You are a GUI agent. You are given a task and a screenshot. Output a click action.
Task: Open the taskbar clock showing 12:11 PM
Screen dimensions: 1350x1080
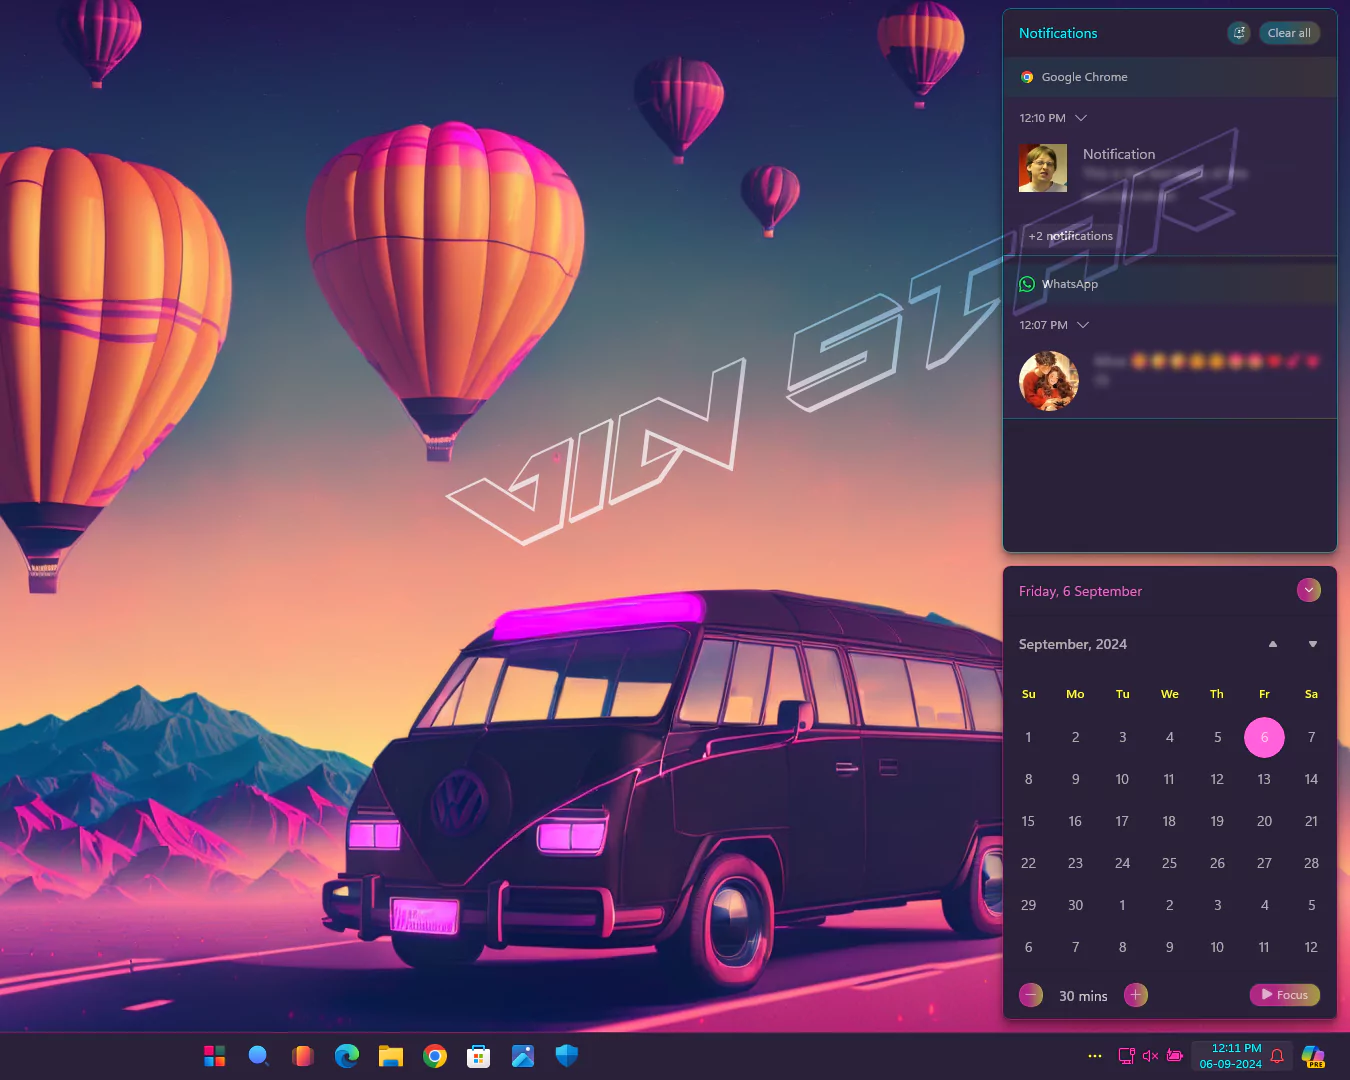[x=1230, y=1056]
